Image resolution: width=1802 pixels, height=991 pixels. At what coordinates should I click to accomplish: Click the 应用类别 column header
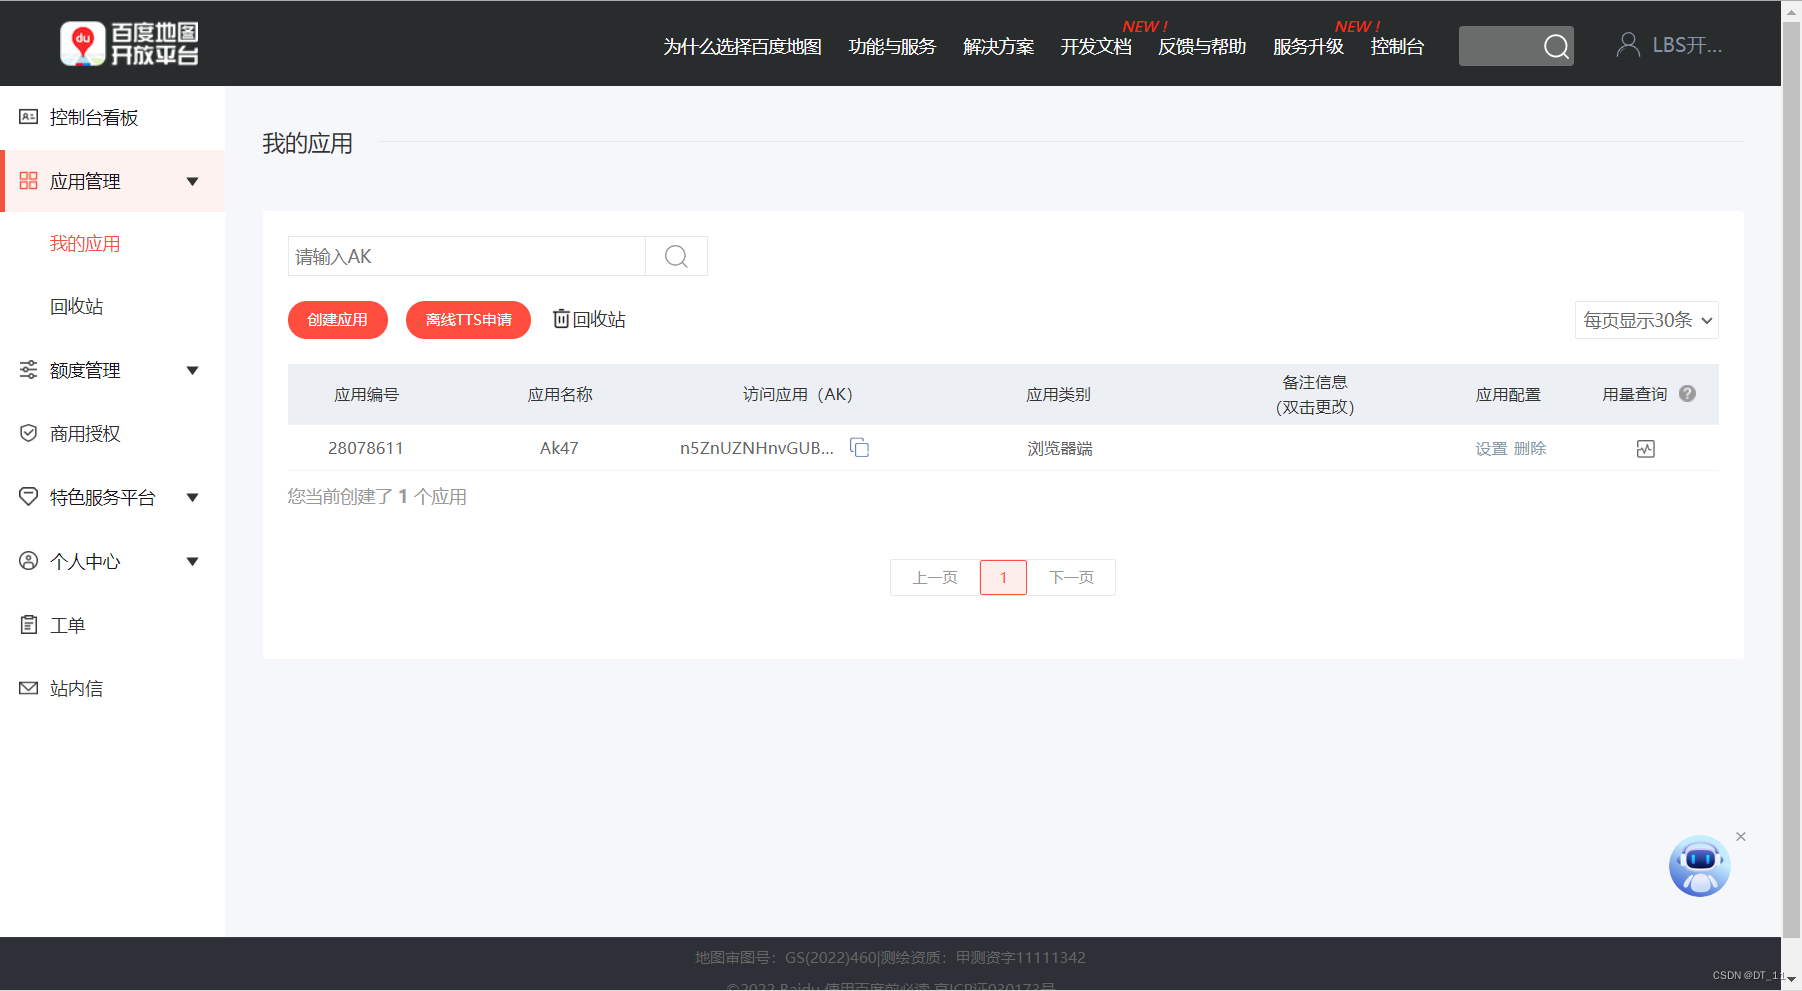pos(1058,394)
